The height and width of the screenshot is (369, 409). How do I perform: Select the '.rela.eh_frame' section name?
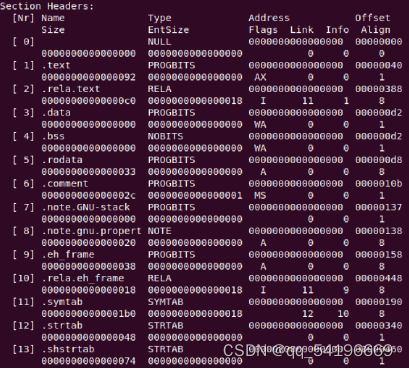click(83, 278)
